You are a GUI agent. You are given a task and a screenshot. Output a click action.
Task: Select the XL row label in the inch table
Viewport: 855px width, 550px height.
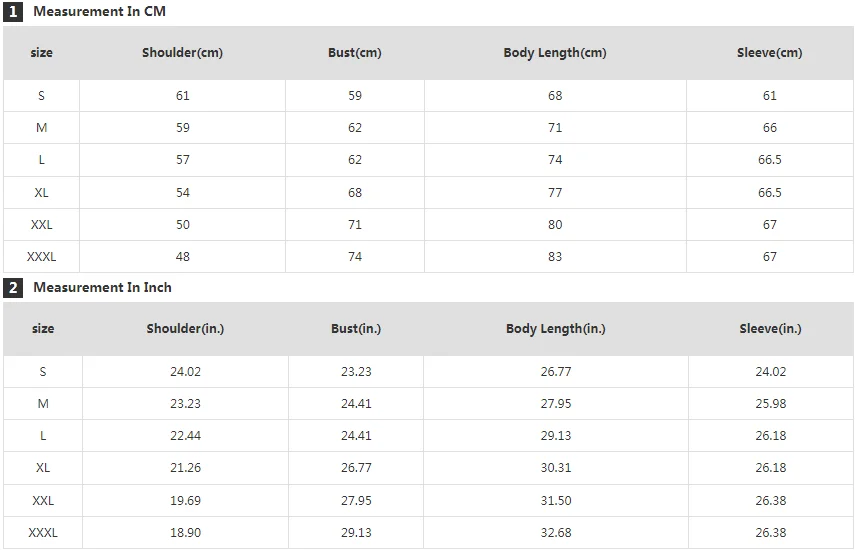tap(43, 468)
